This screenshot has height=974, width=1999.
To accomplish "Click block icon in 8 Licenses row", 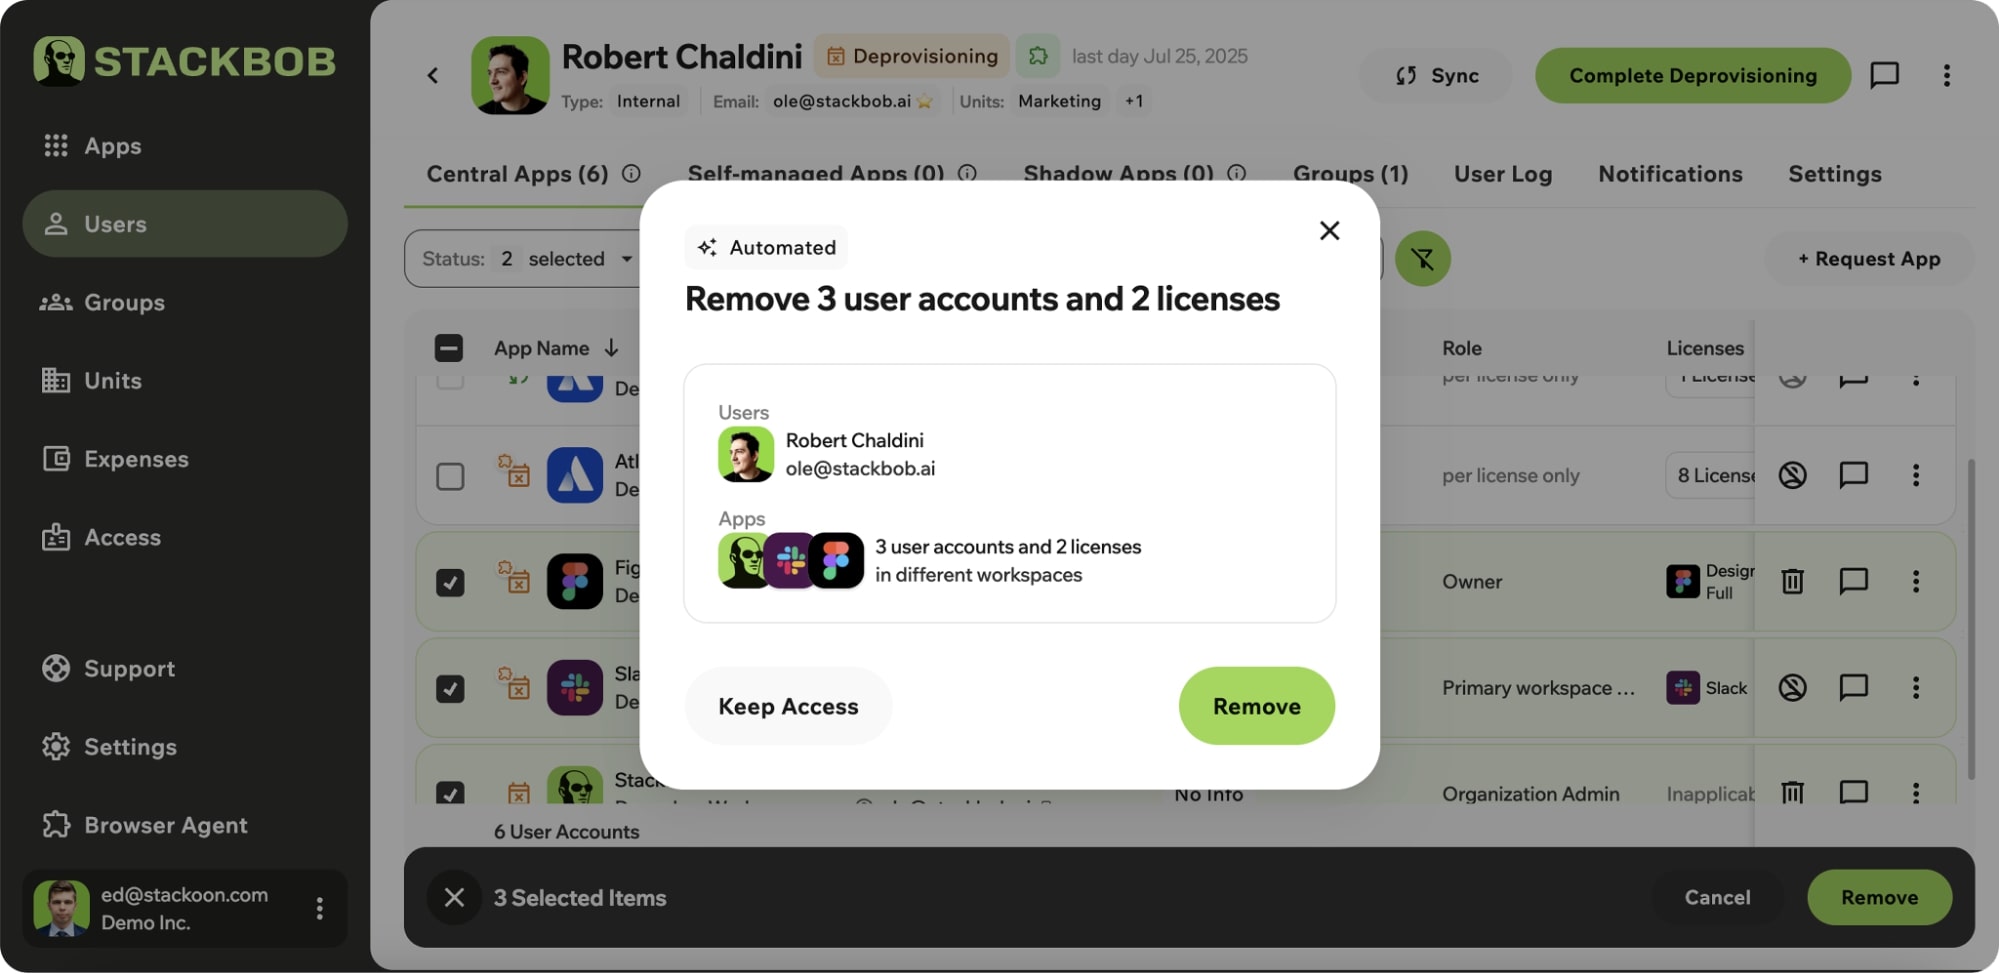I will 1792,475.
